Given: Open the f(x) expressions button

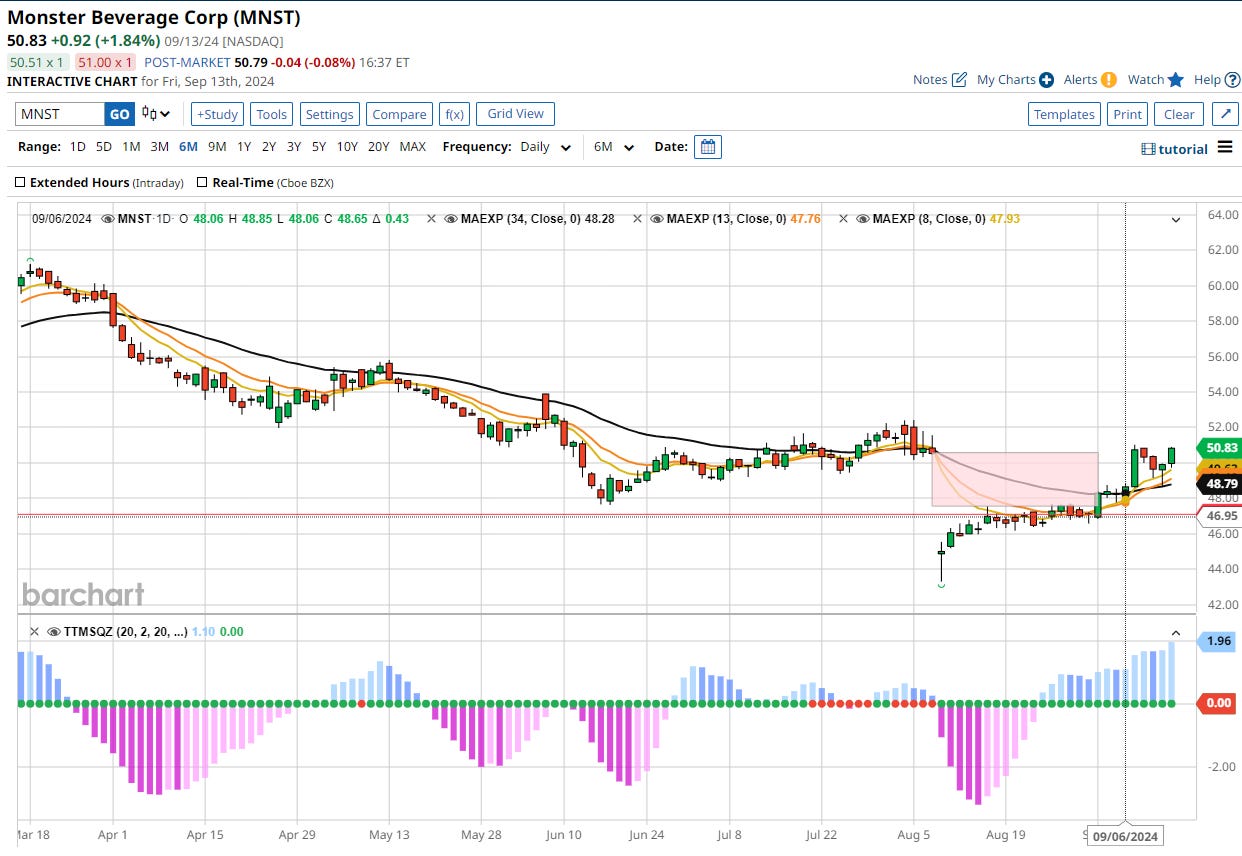Looking at the screenshot, I should [x=454, y=114].
